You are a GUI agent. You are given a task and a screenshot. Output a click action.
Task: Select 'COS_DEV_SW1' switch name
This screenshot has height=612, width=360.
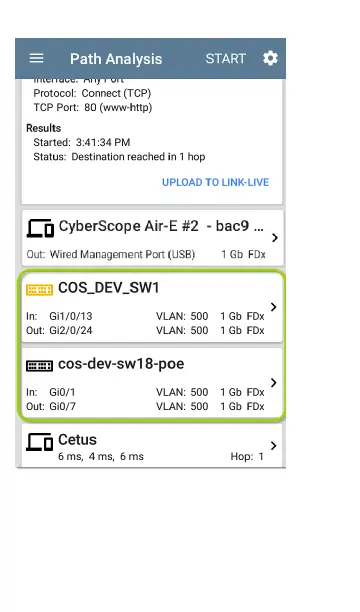109,288
